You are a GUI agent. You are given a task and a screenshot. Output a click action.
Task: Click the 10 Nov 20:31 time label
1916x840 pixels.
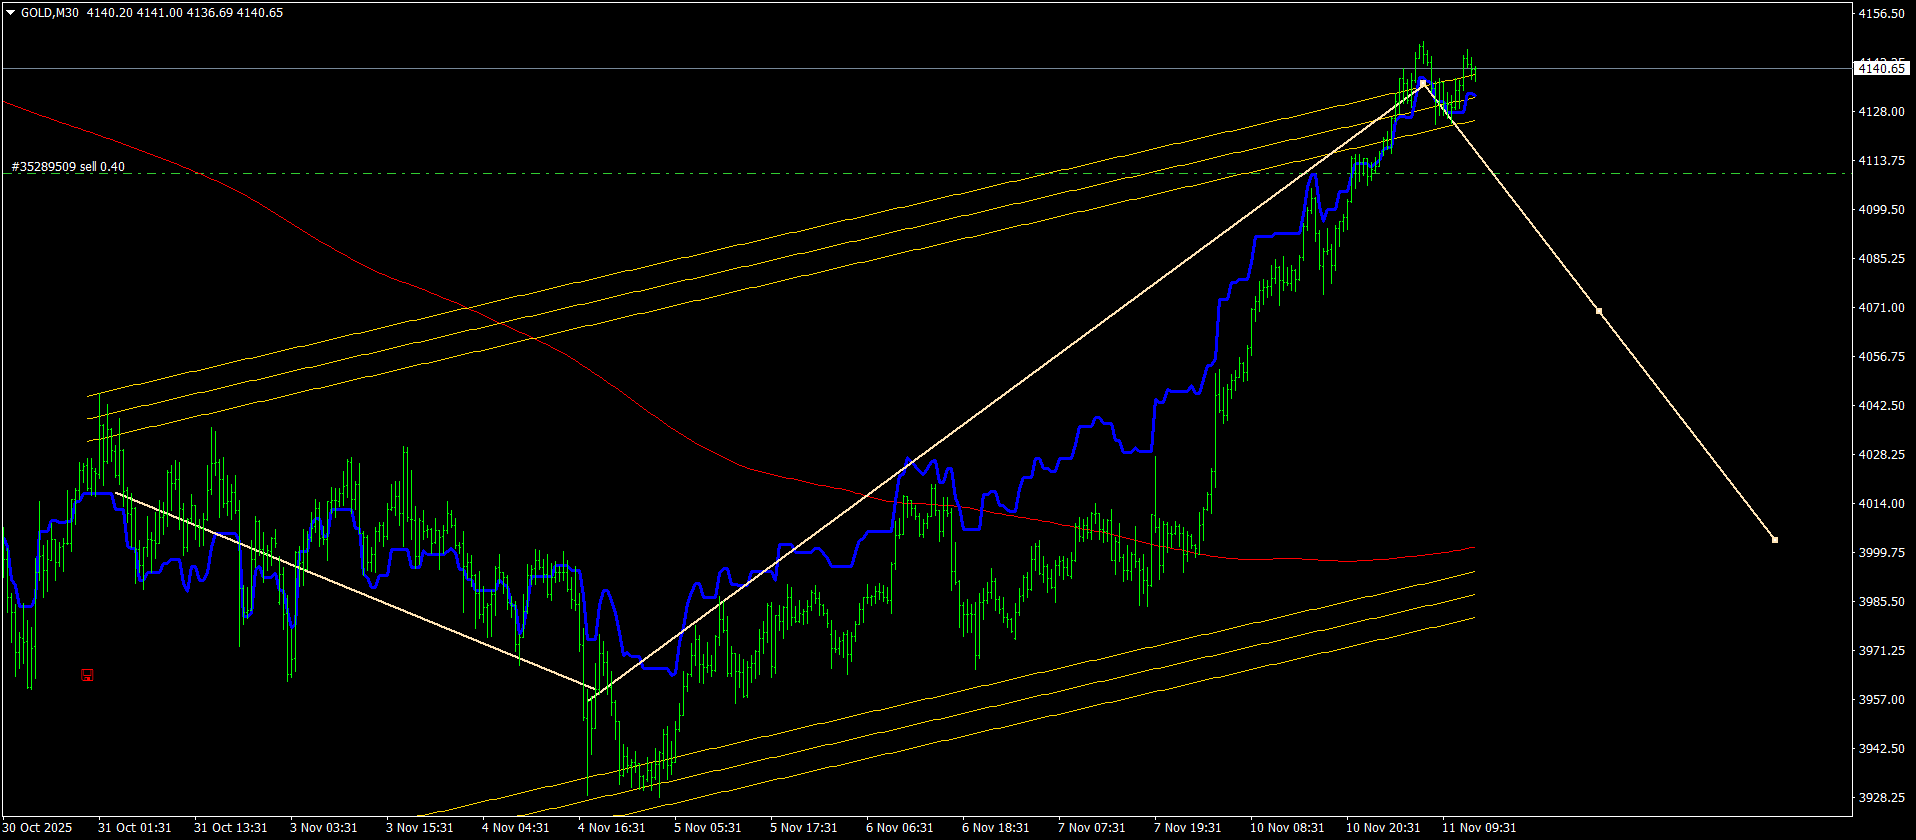[1383, 828]
